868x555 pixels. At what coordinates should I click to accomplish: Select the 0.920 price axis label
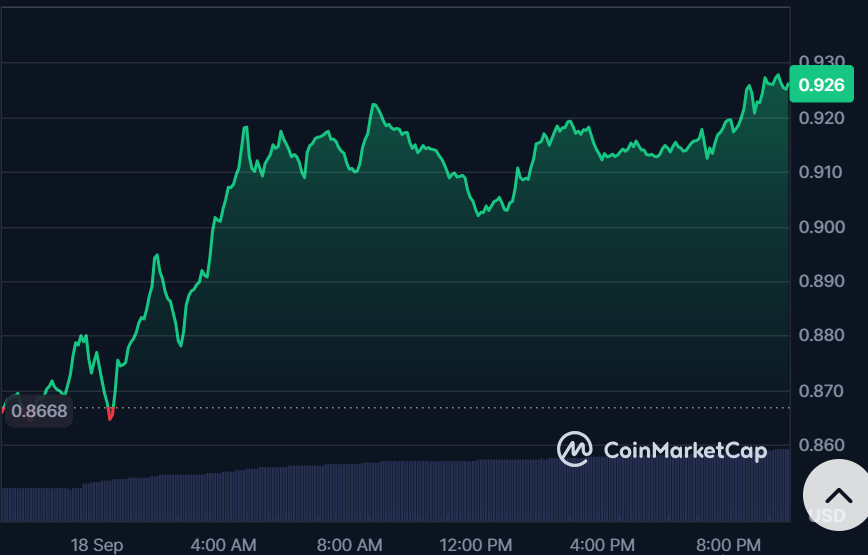click(x=822, y=118)
